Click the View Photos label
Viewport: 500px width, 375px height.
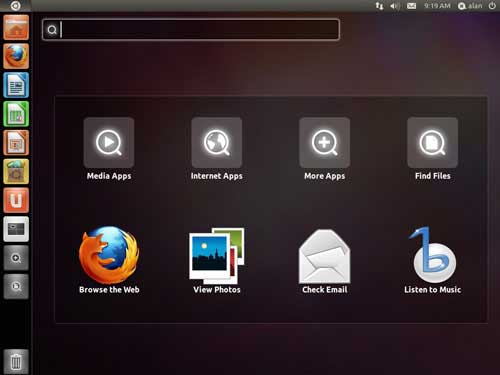217,290
